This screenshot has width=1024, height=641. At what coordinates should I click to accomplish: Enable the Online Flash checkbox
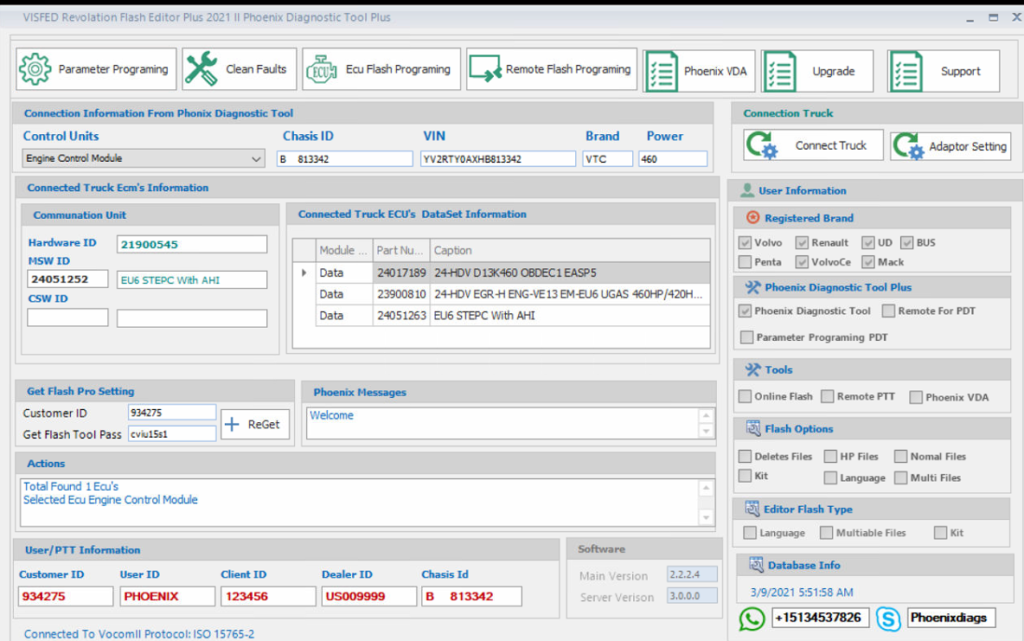click(x=745, y=396)
